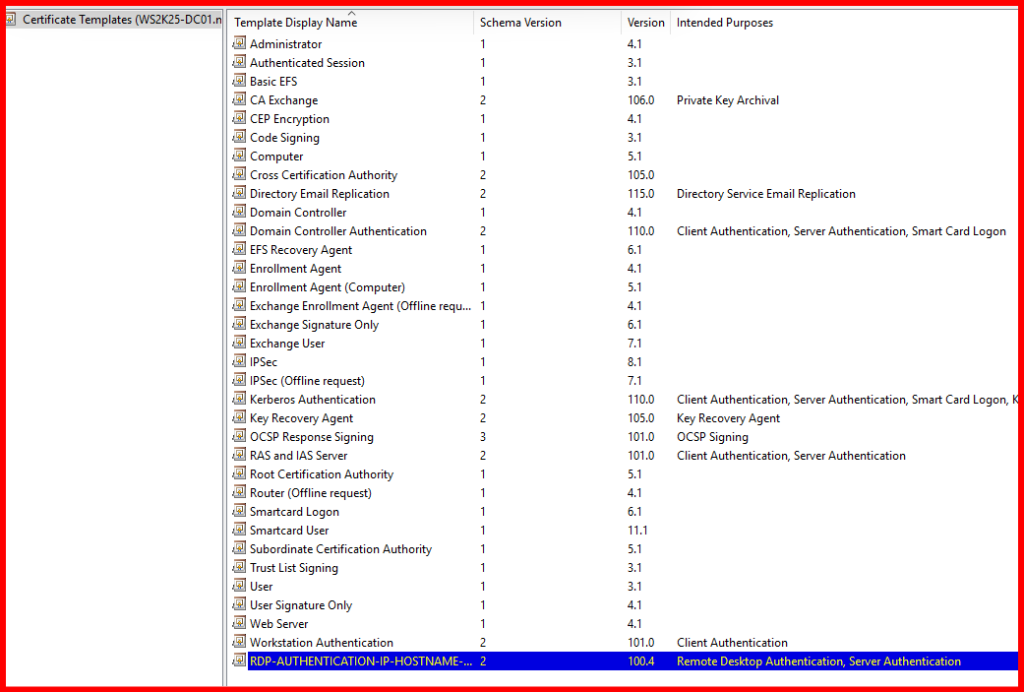Select the Subordinate Certification Authority template
This screenshot has height=692, width=1024.
(340, 549)
